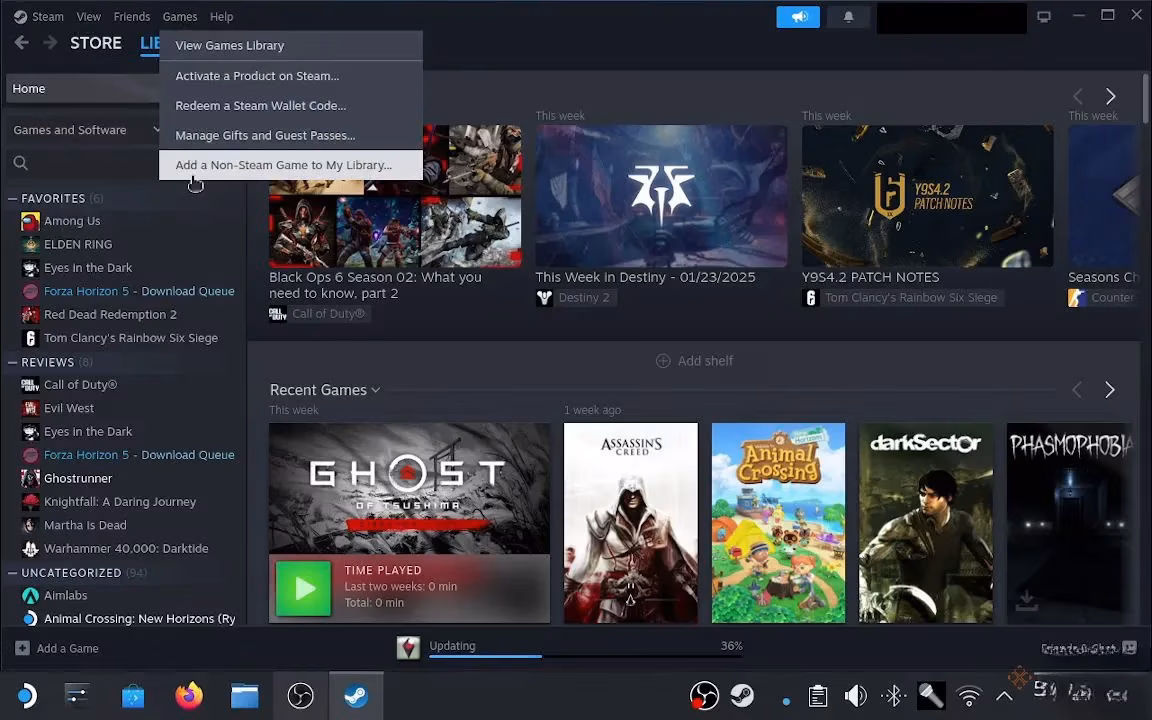Click the Bluetooth icon in the system tray
The height and width of the screenshot is (720, 1152).
[x=893, y=694]
